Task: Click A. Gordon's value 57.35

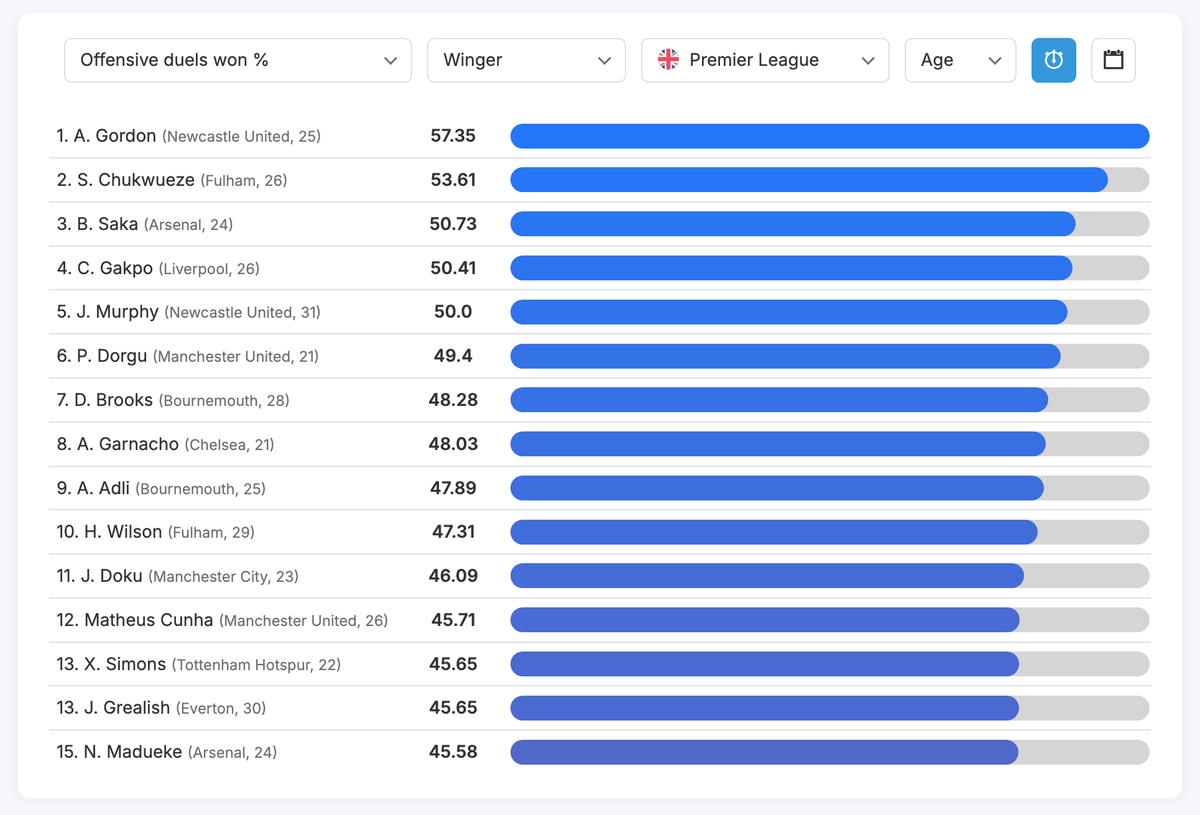Action: pyautogui.click(x=453, y=136)
